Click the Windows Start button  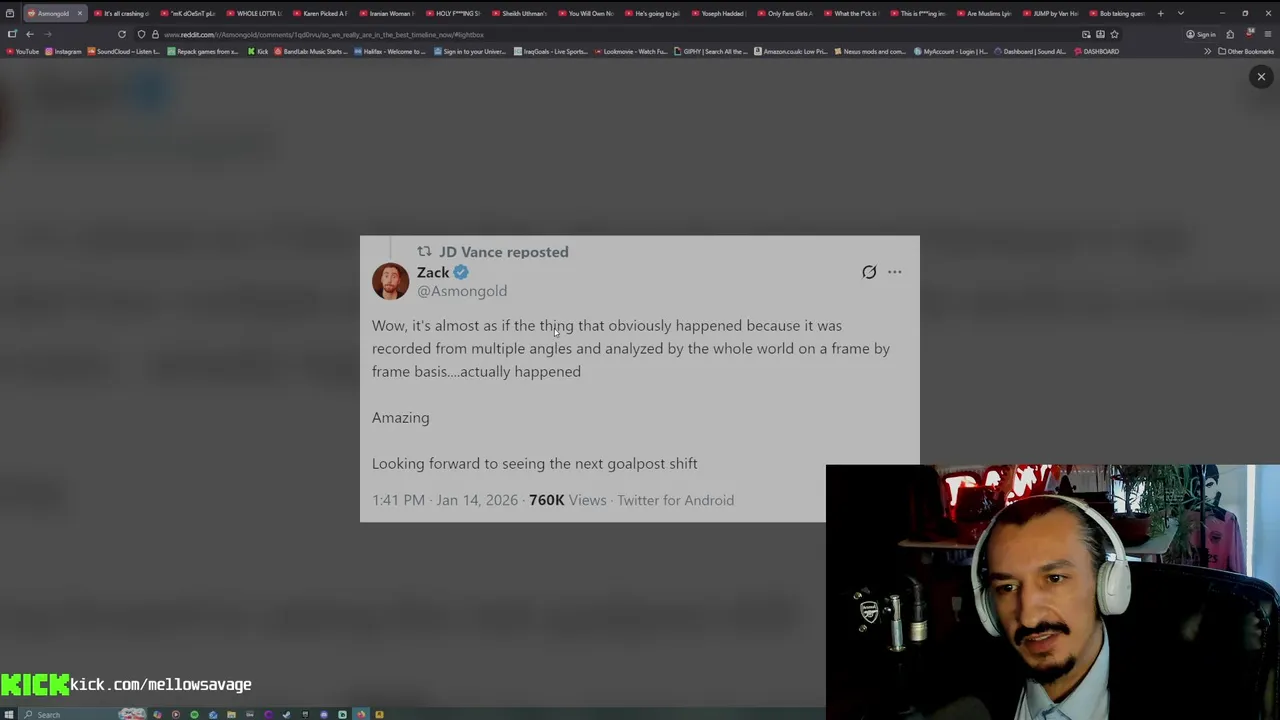[9, 714]
